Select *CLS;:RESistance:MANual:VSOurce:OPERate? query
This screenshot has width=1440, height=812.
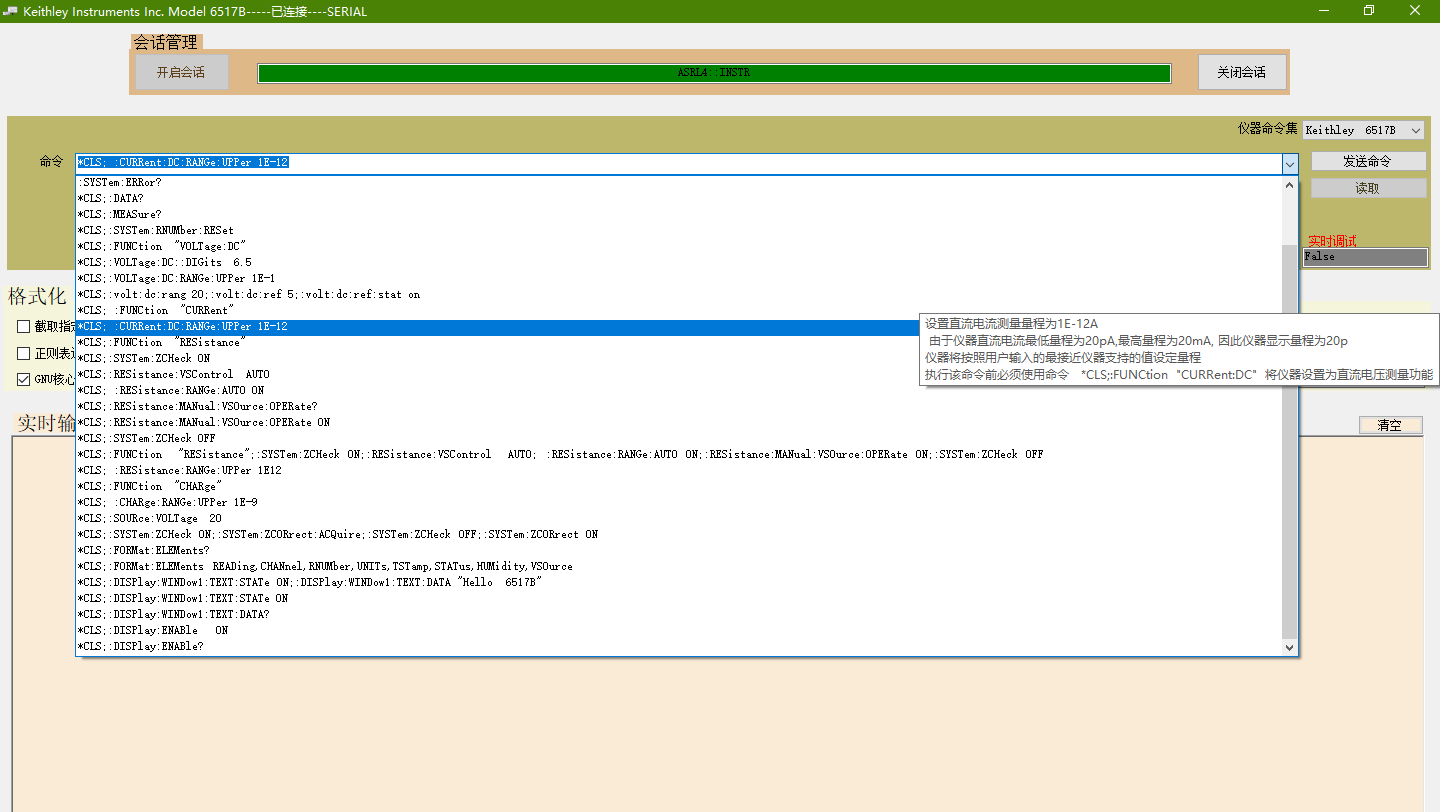(679, 406)
